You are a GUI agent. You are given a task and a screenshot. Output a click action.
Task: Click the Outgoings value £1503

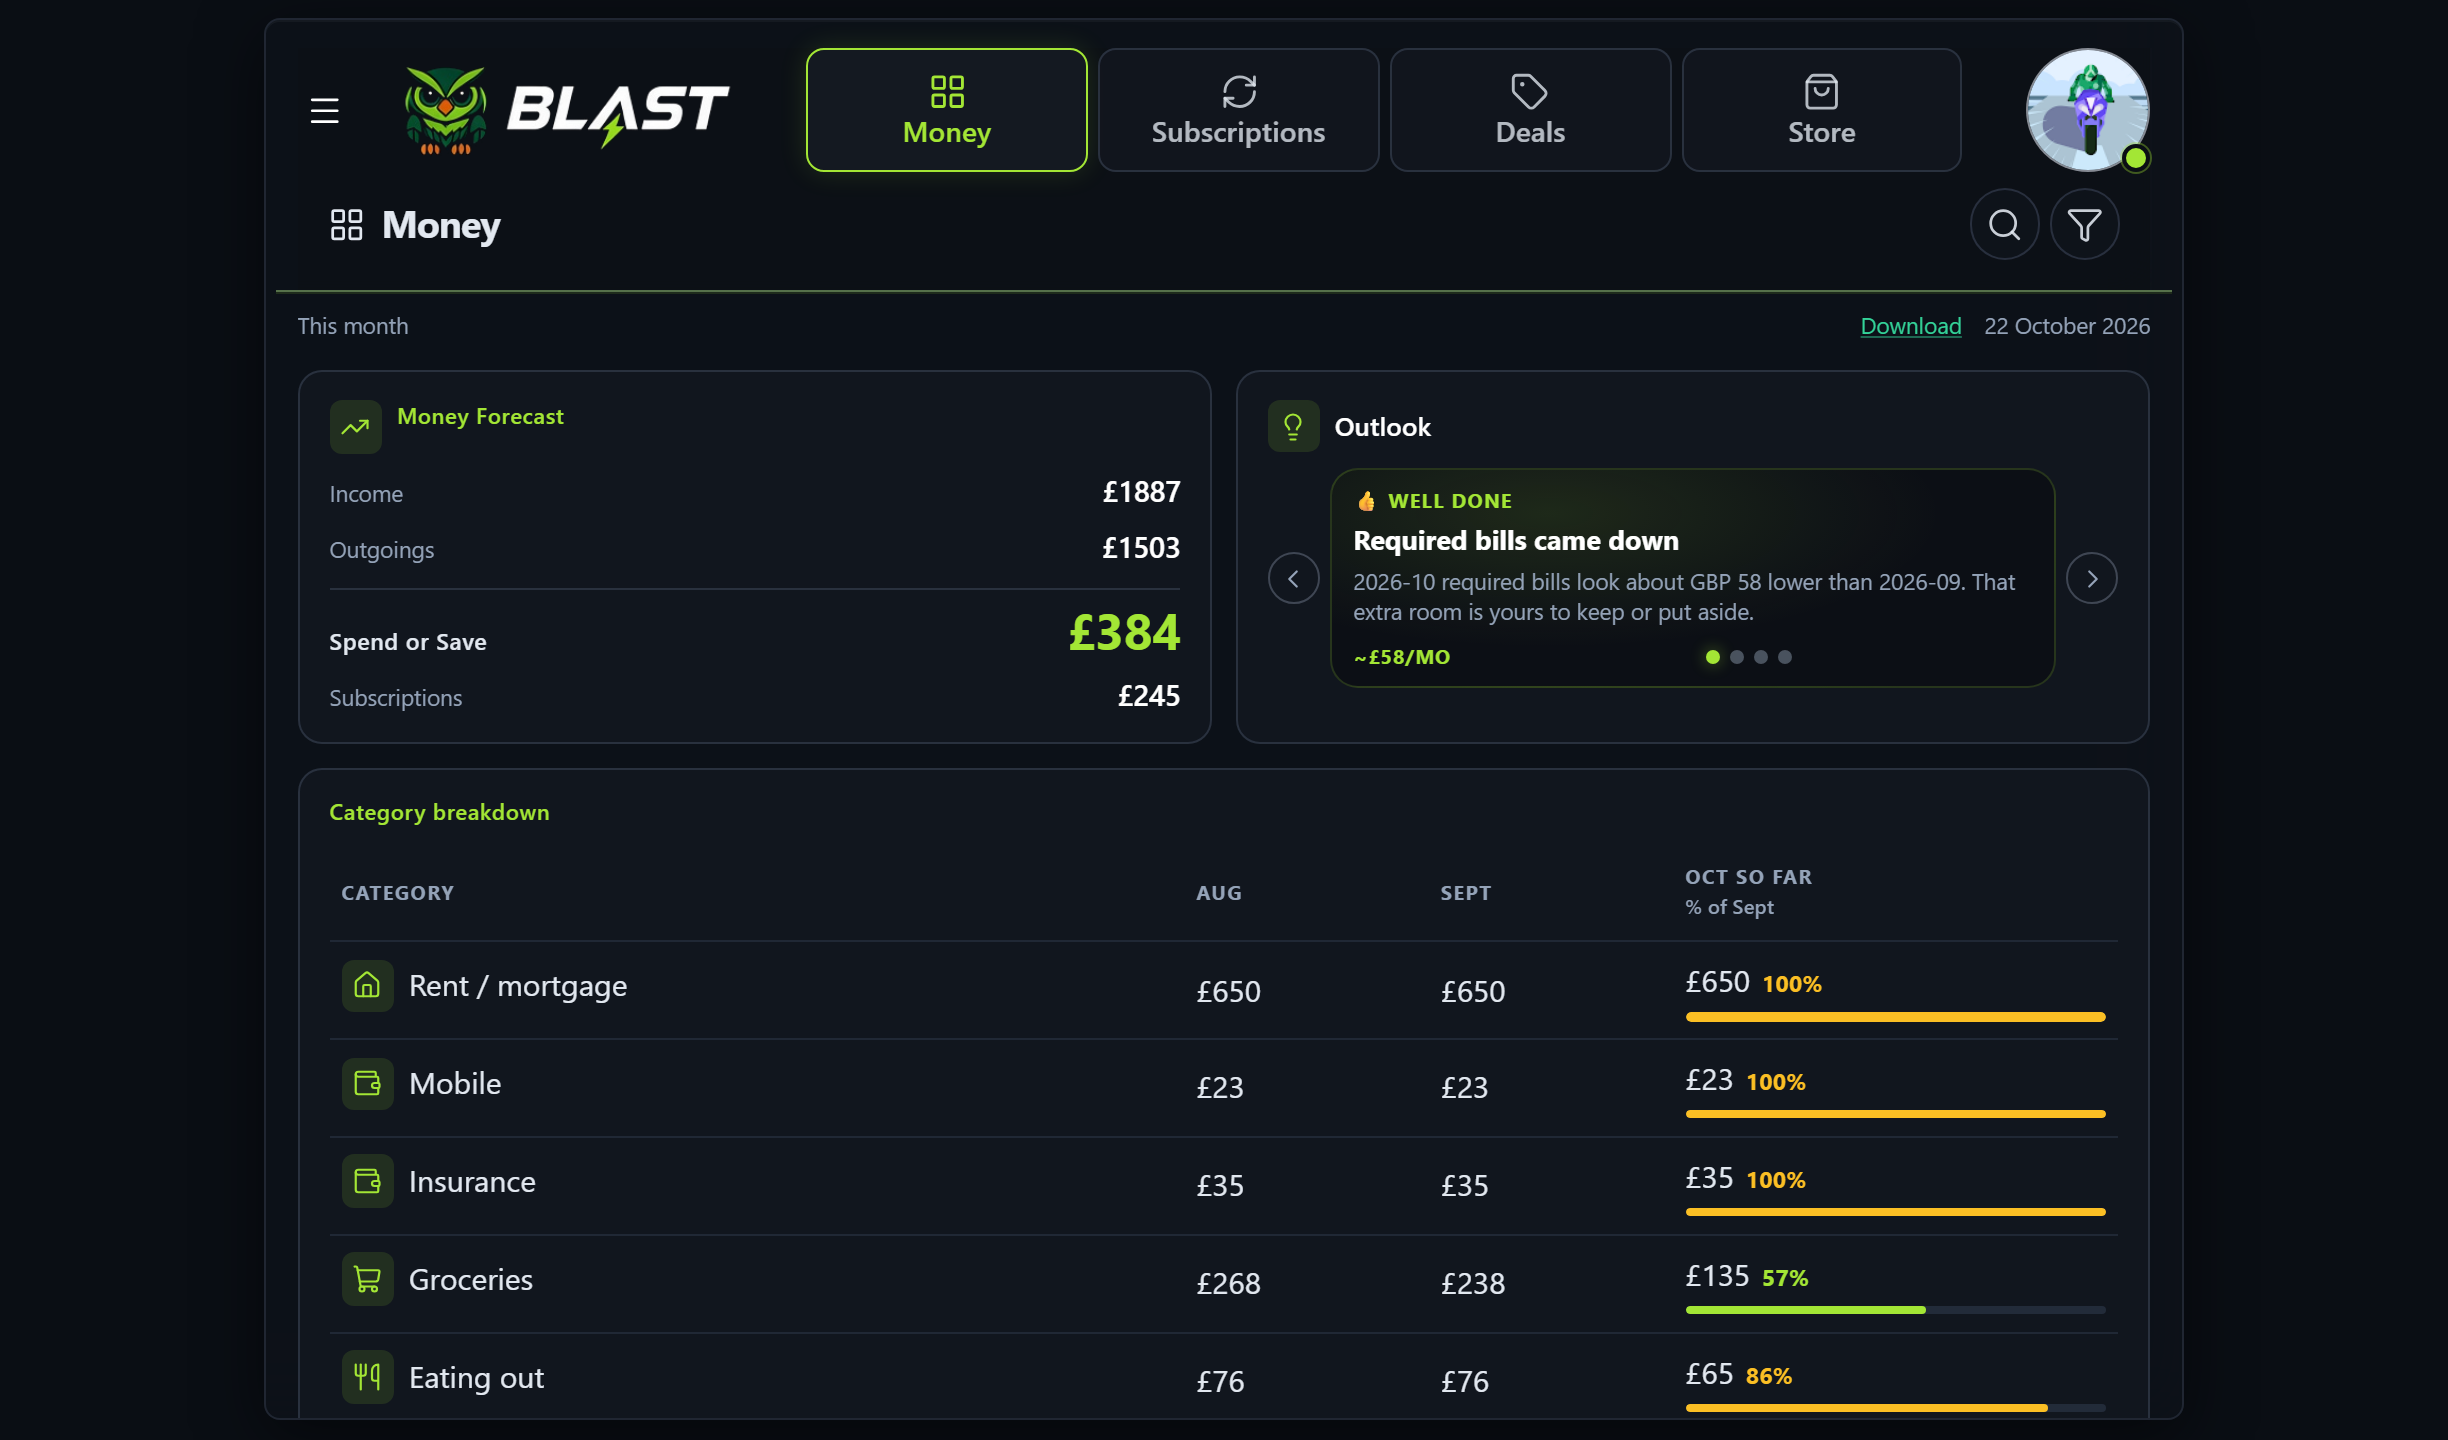[x=1141, y=548]
